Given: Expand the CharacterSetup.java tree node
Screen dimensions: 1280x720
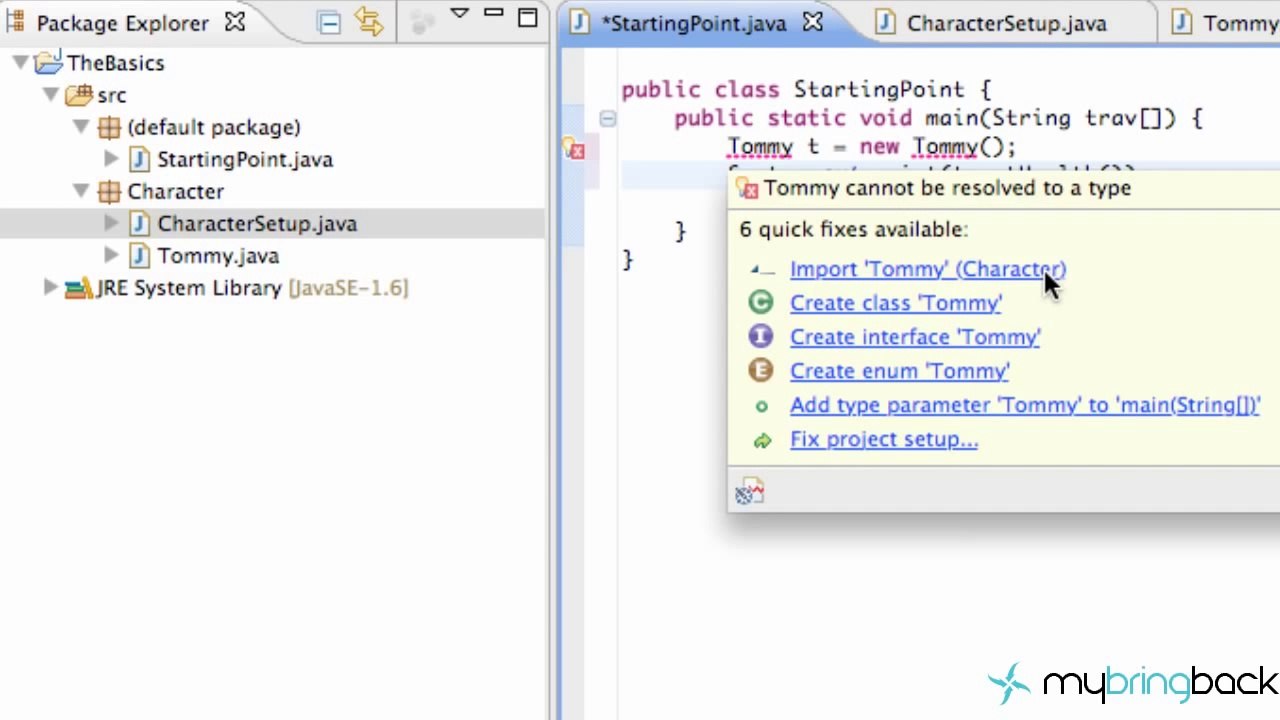Looking at the screenshot, I should coord(111,223).
